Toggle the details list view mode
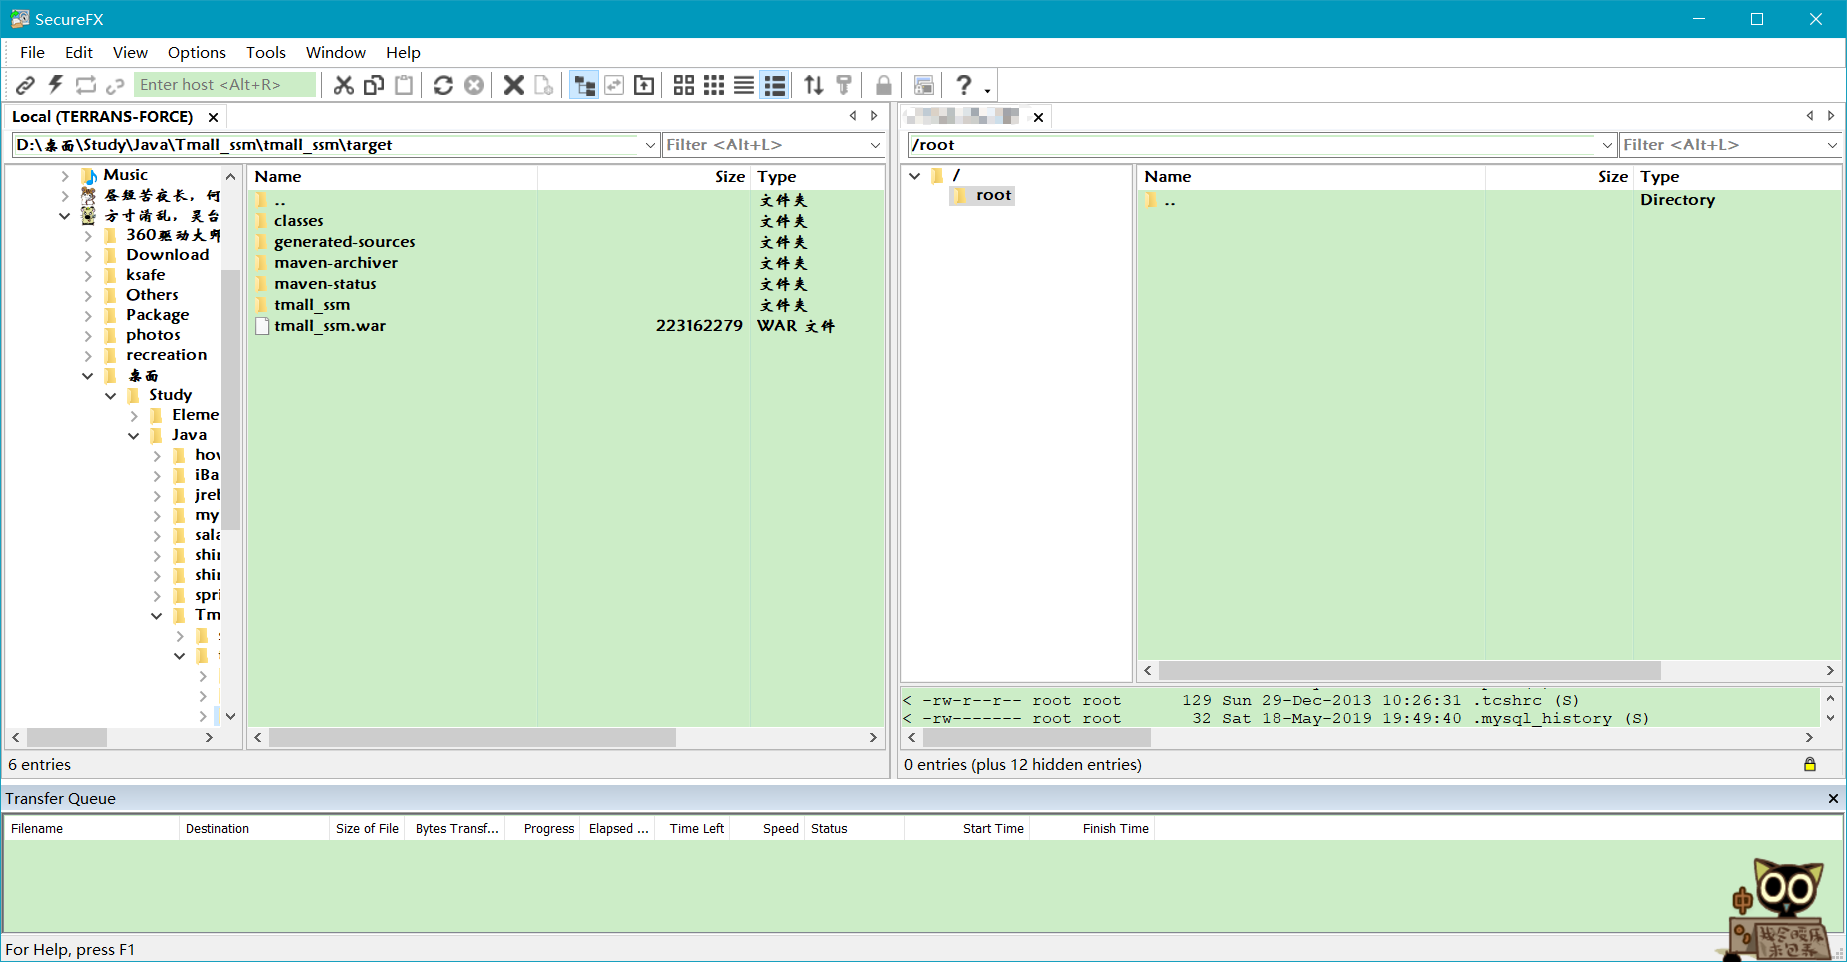Viewport: 1847px width, 962px height. pos(775,85)
